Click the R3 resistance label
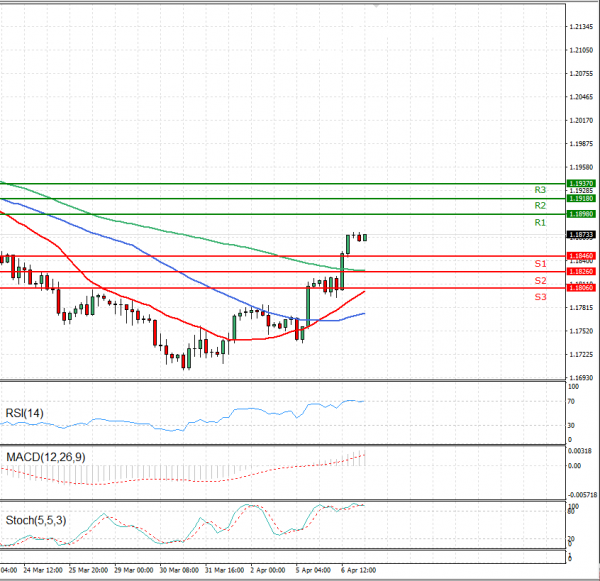 tap(540, 190)
